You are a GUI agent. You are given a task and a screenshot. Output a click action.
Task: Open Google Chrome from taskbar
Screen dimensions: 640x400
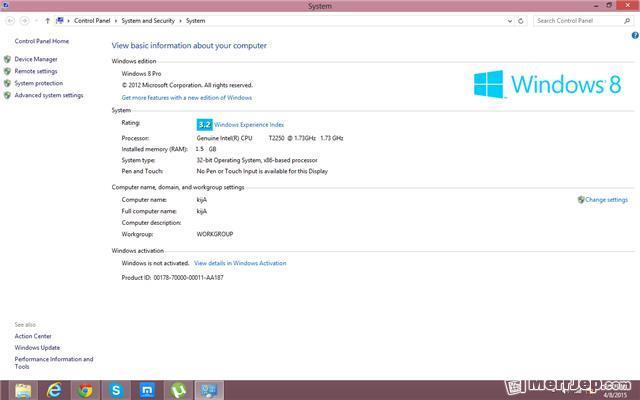point(85,391)
